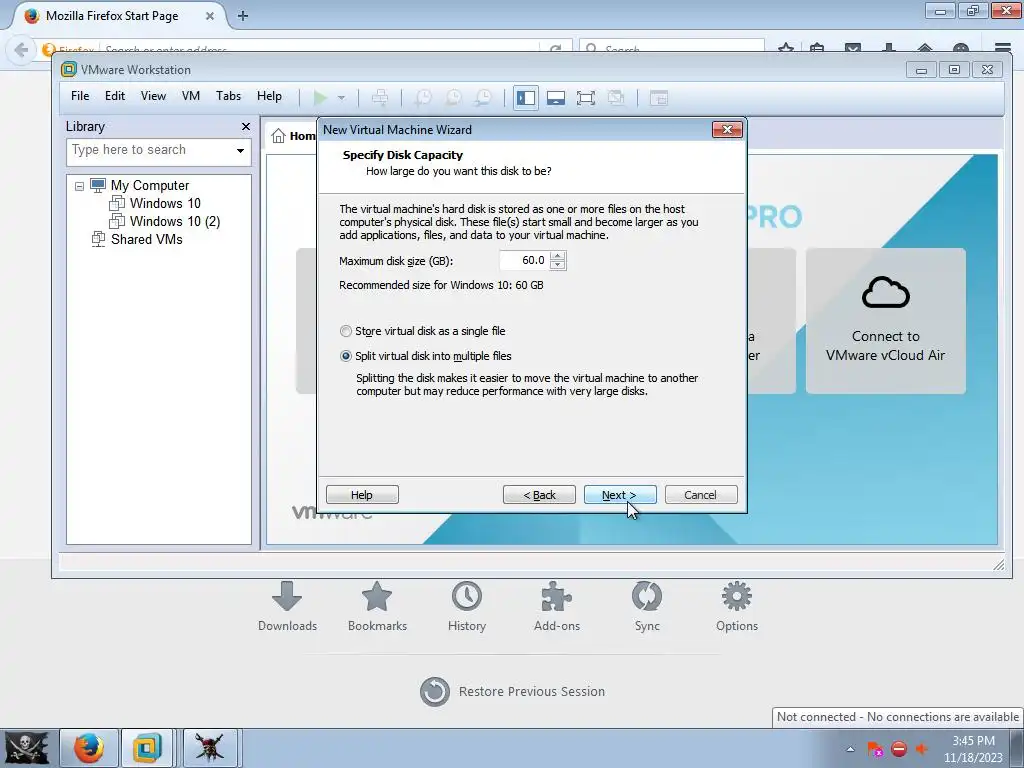Close the New Virtual Machine Wizard dialog

[727, 129]
